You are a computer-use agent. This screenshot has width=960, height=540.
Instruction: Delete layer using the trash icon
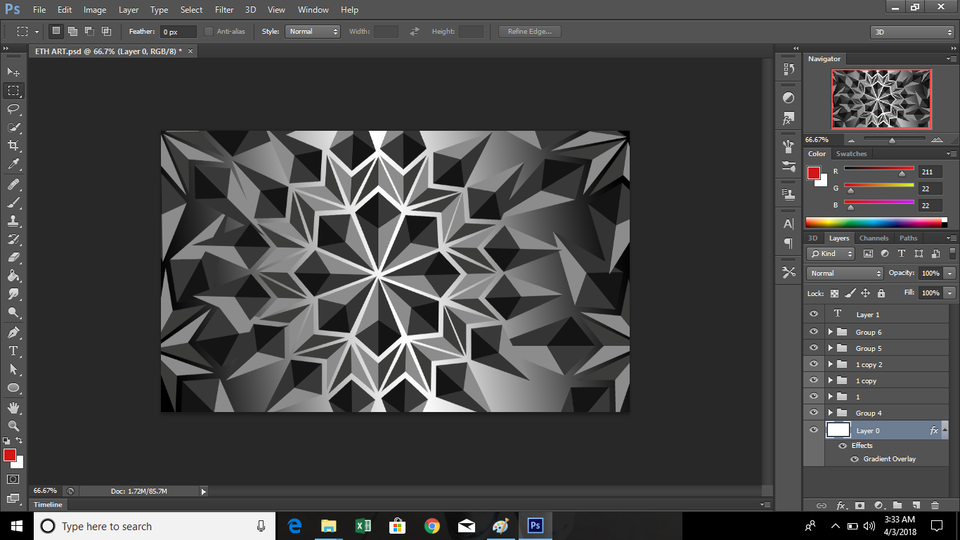point(935,505)
